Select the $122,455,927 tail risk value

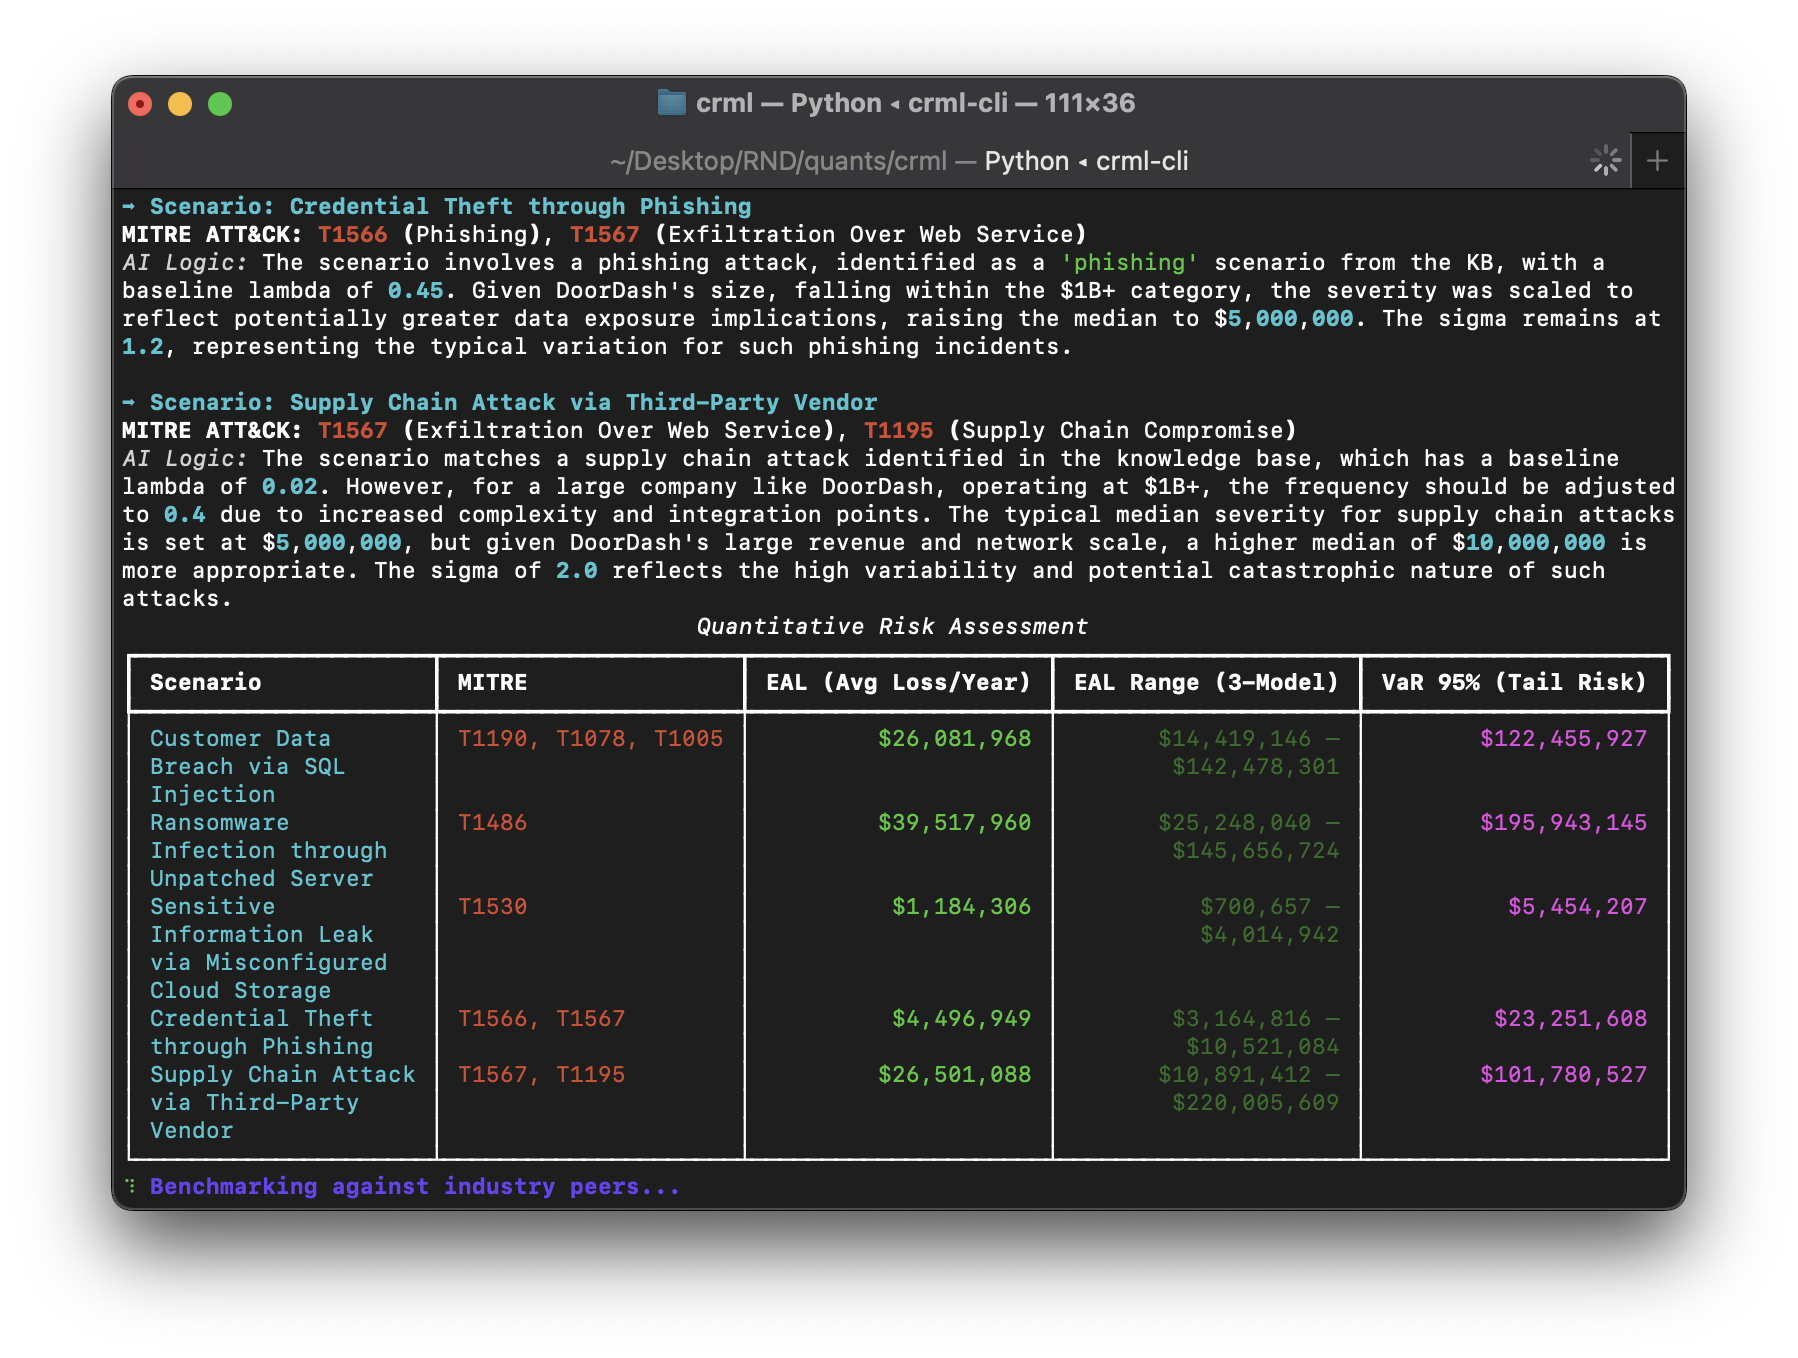coord(1566,739)
